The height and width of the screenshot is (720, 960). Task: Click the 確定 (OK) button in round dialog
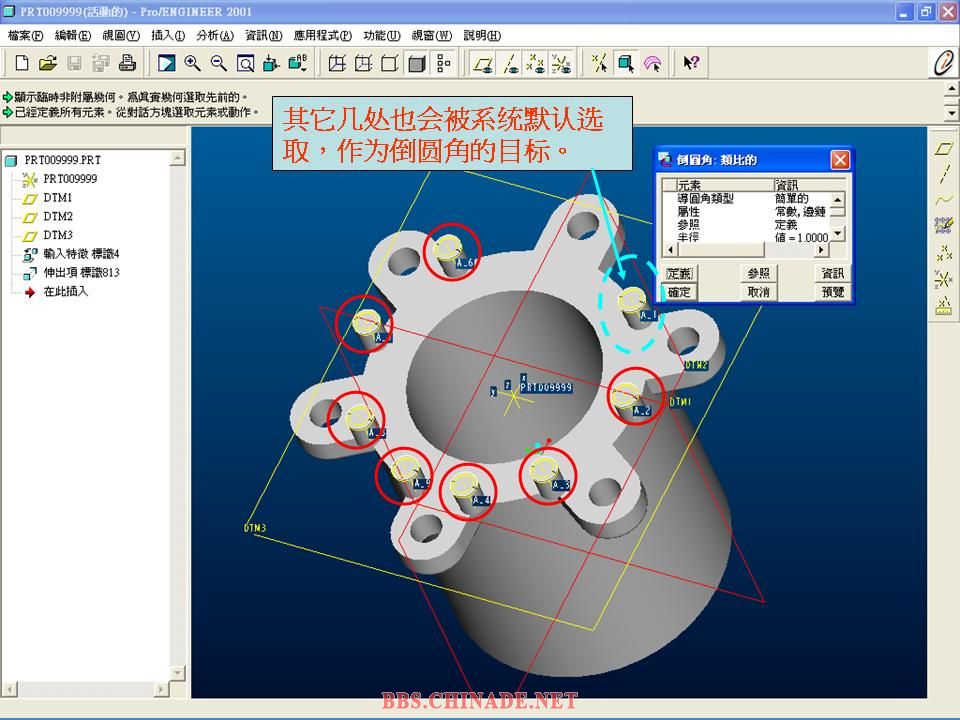pyautogui.click(x=679, y=292)
